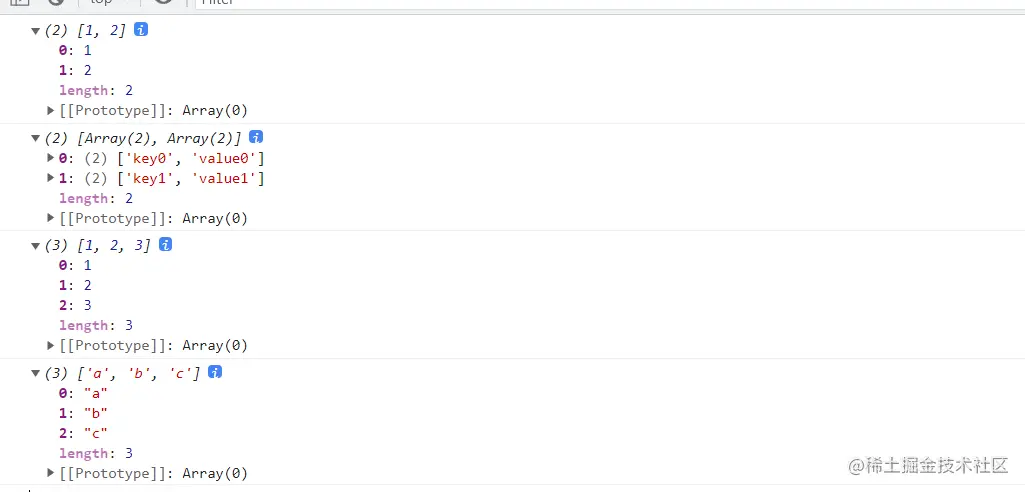Expand the ['key0', 'value0'] entry
Viewport: 1025px width, 492px height.
tap(52, 158)
